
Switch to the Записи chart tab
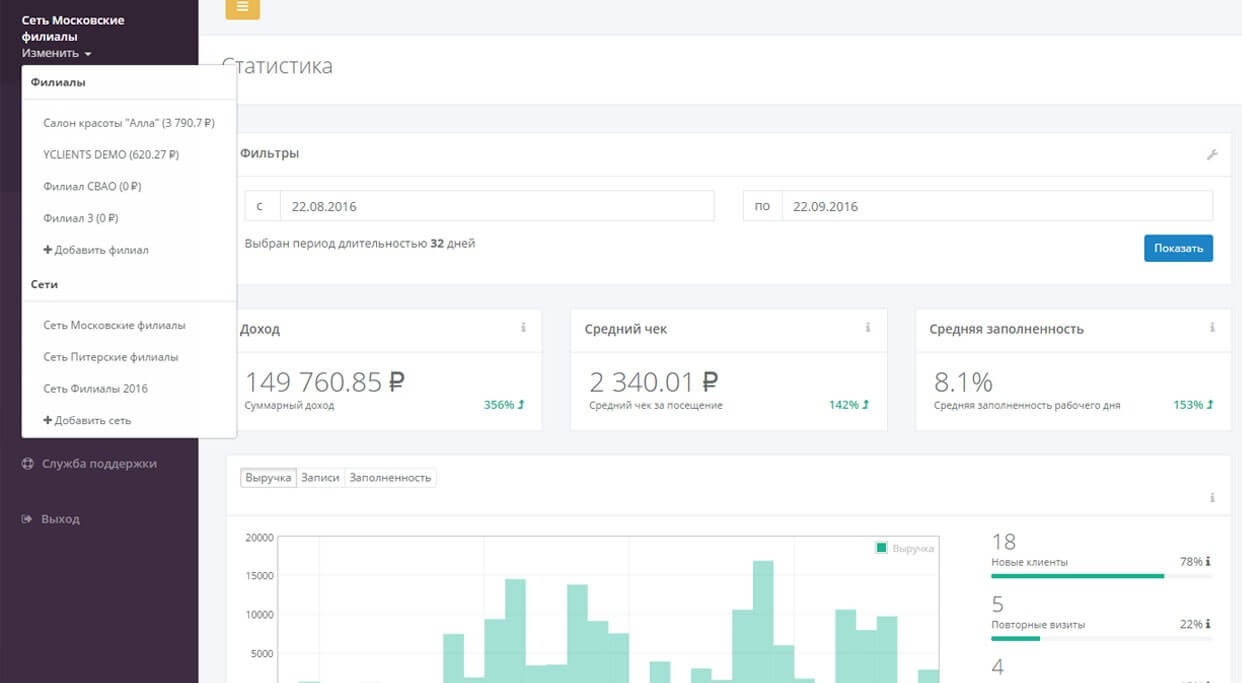[x=320, y=478]
